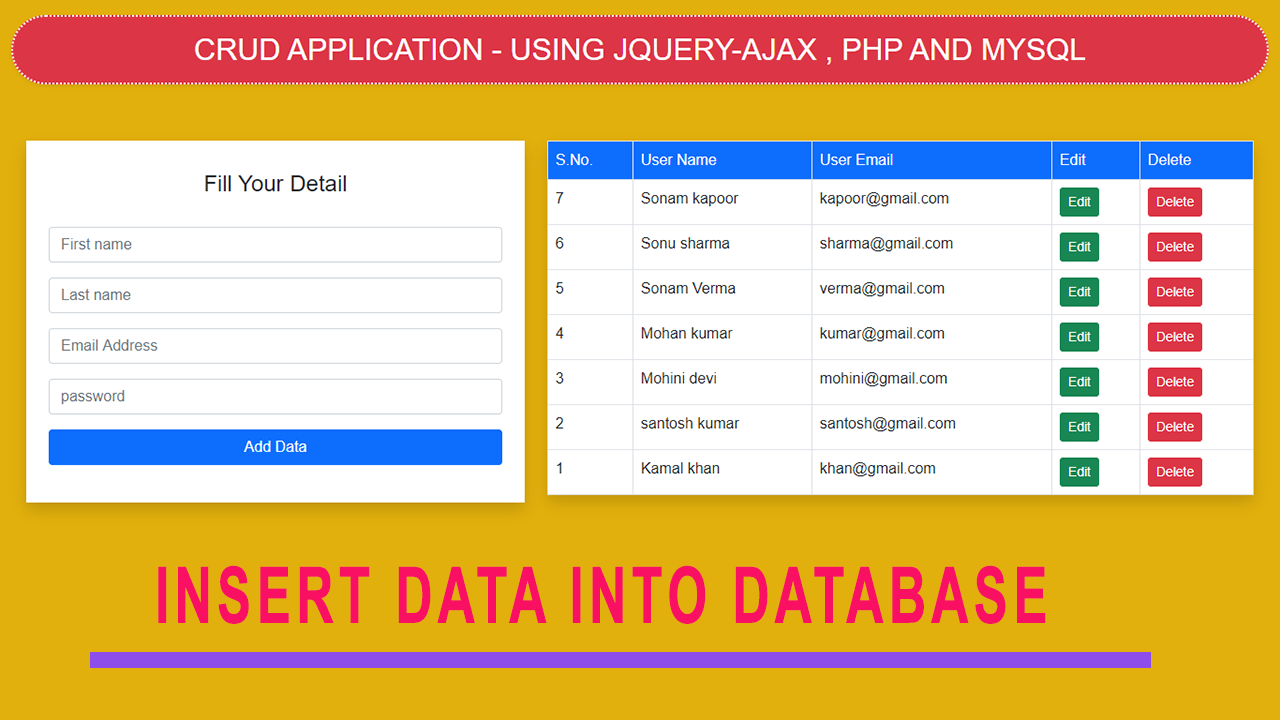Click the name Sonu sharma
The height and width of the screenshot is (720, 1280).
pos(685,243)
